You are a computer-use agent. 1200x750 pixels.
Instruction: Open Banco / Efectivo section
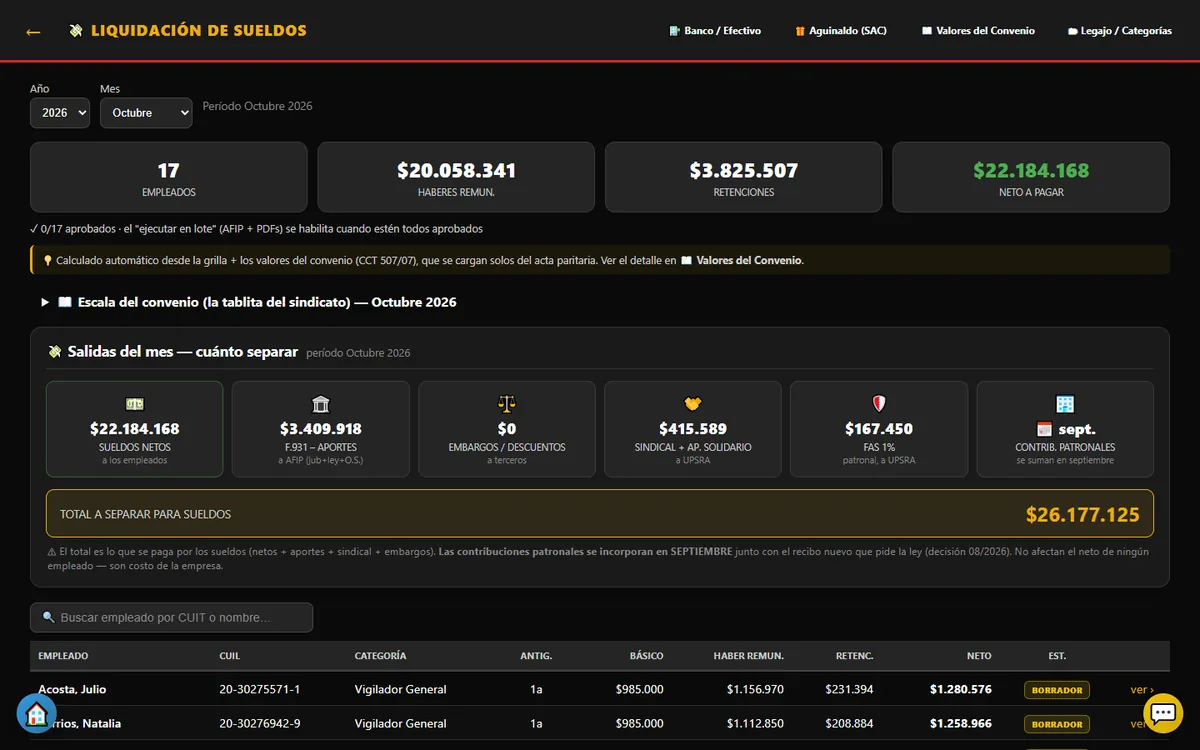click(x=715, y=31)
